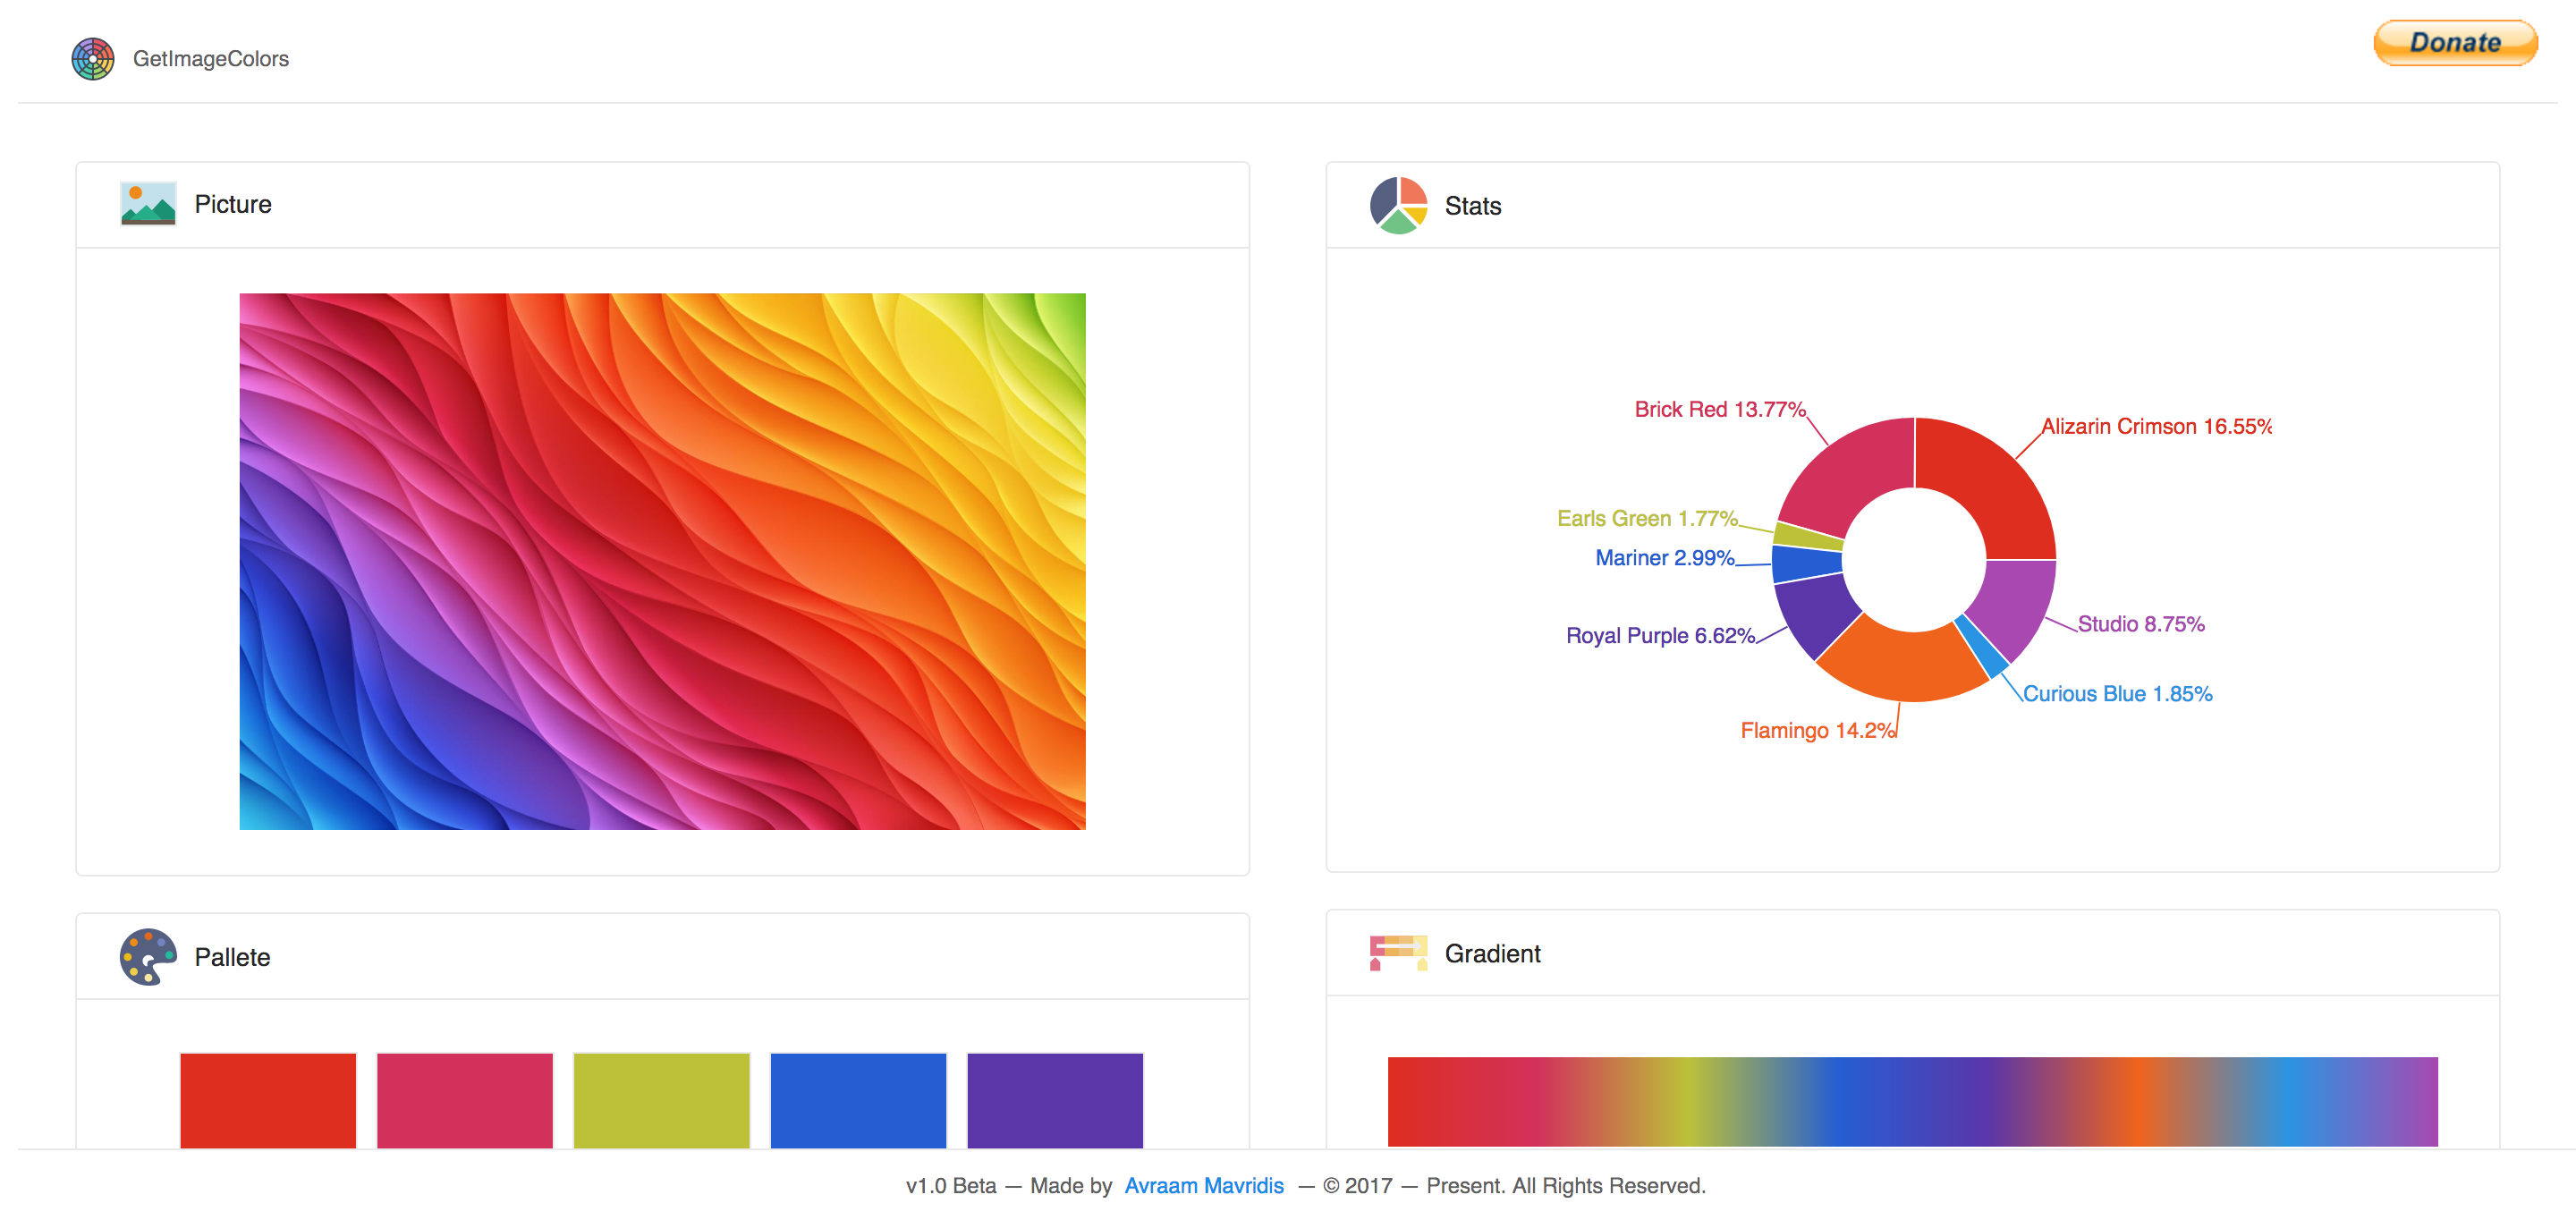Click the Earls Green 1.77% chart label
Viewport: 2576px width, 1220px height.
[x=1648, y=518]
